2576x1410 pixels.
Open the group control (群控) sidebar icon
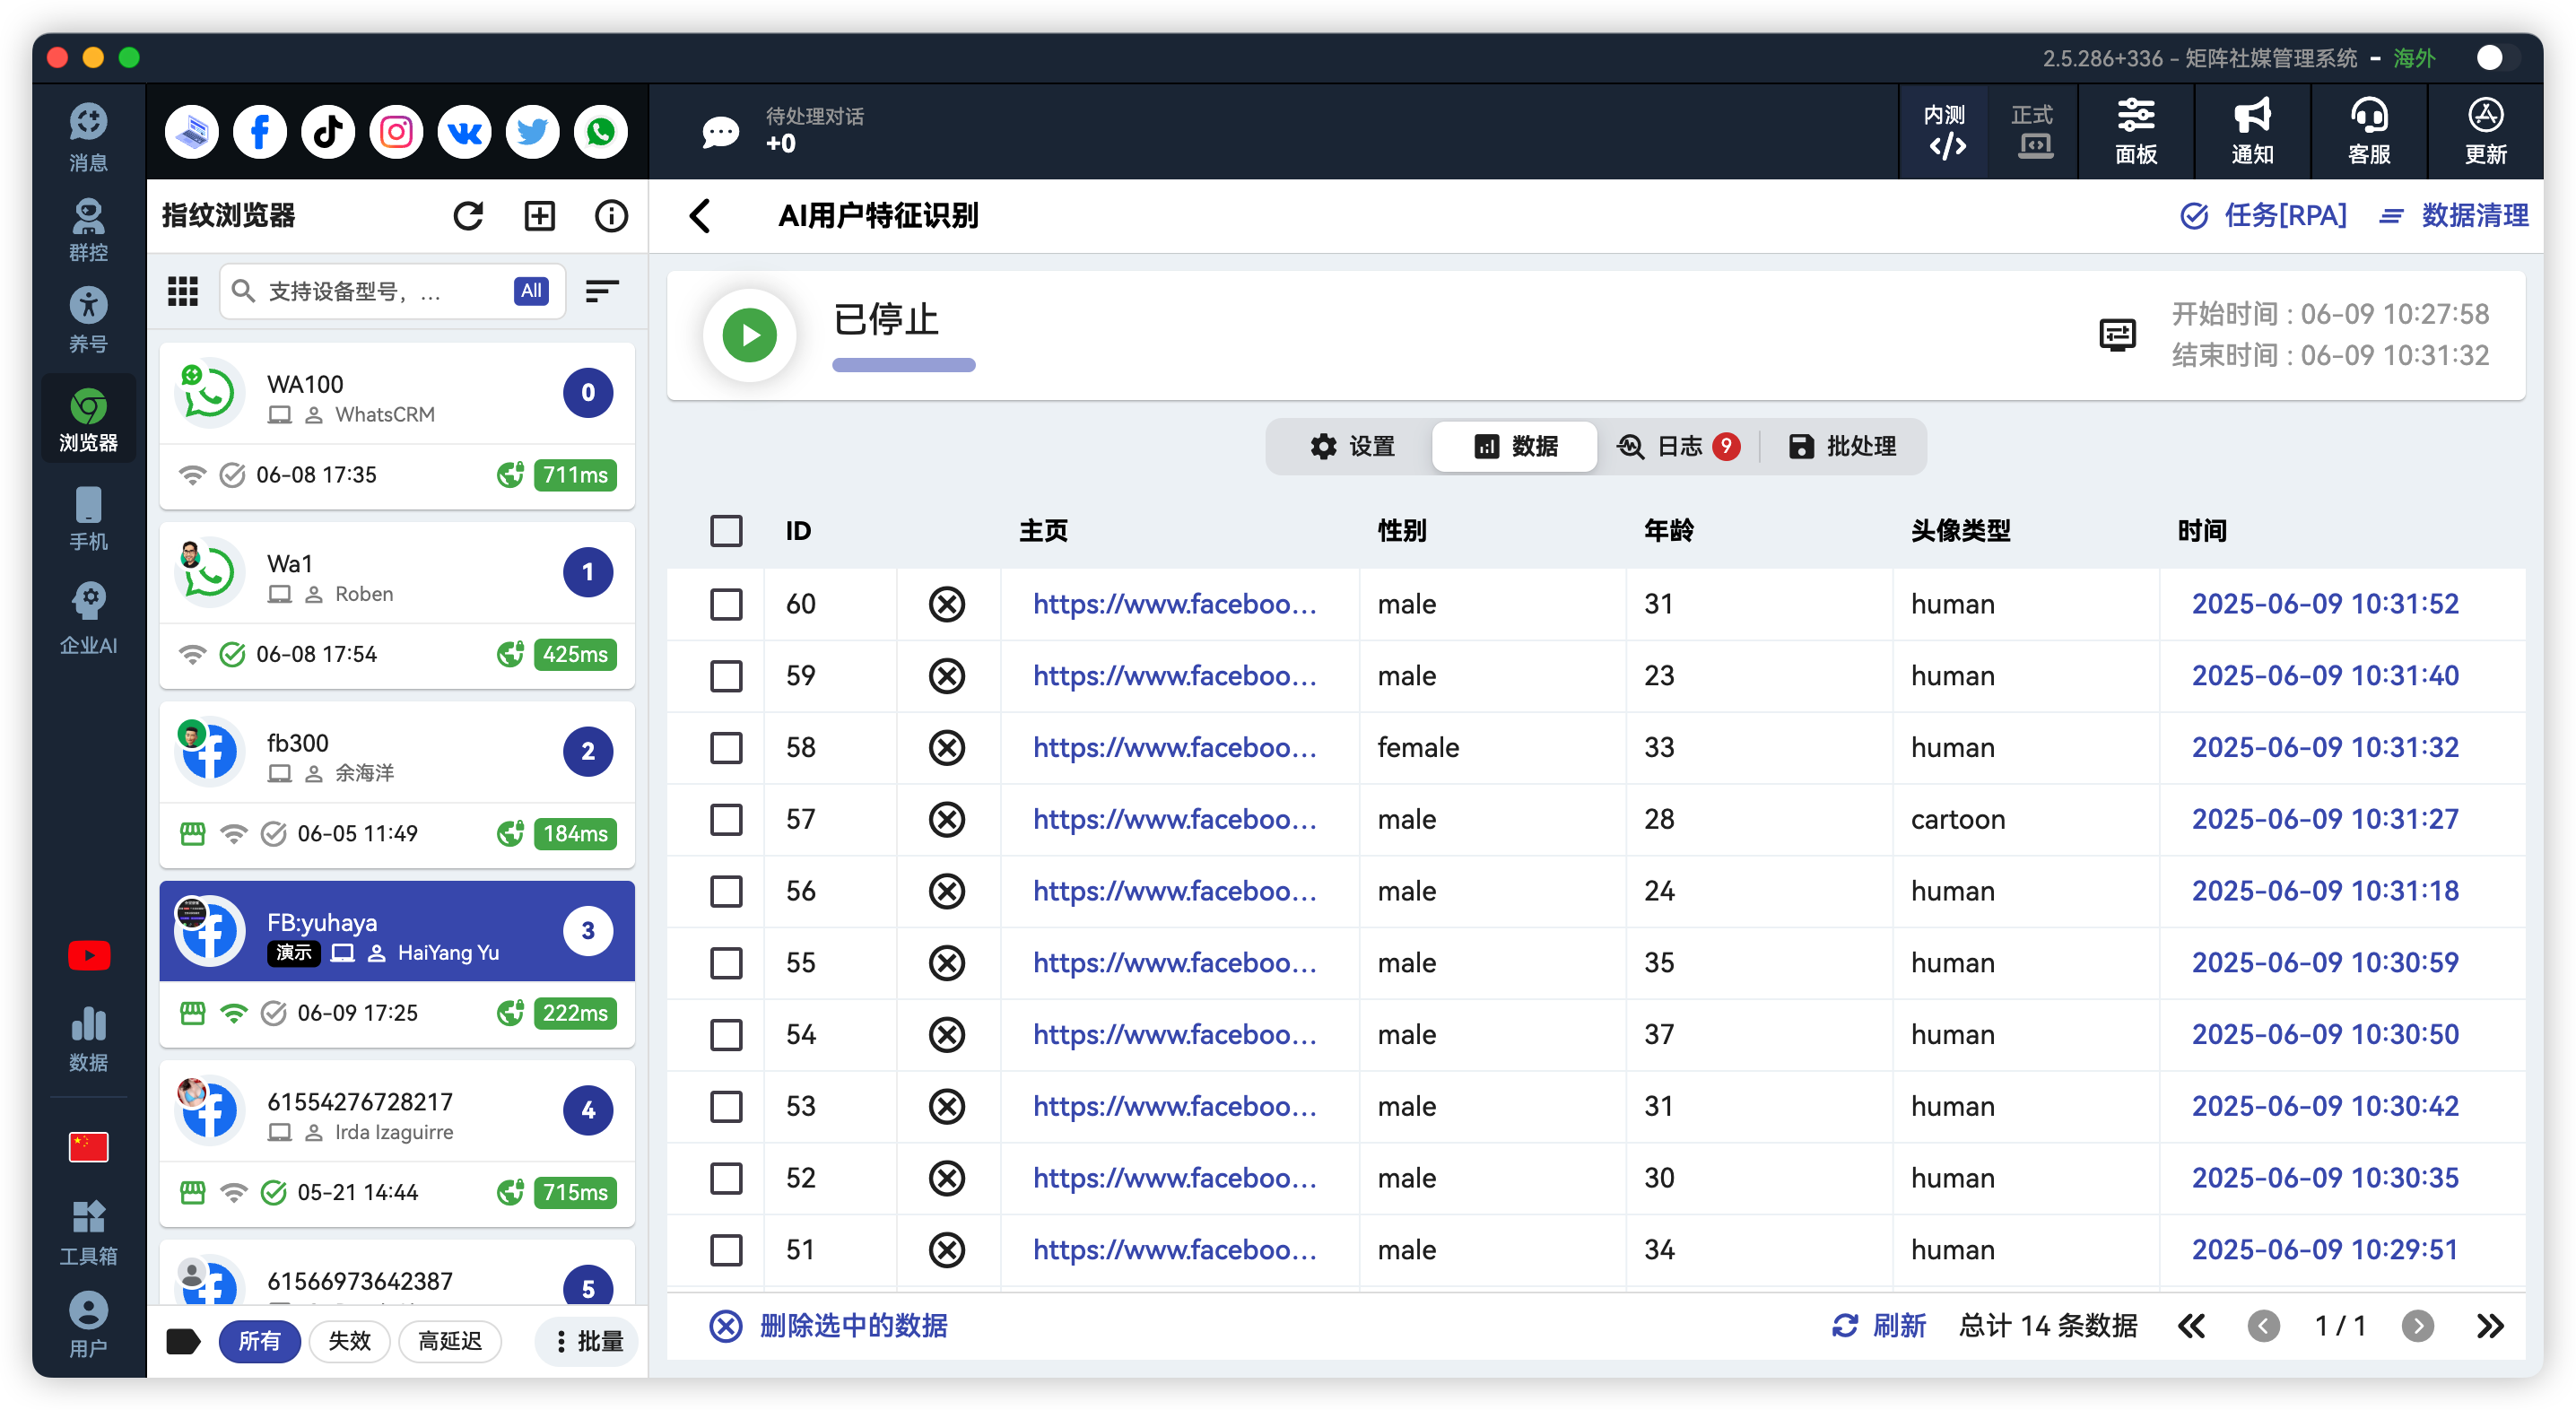[x=88, y=229]
